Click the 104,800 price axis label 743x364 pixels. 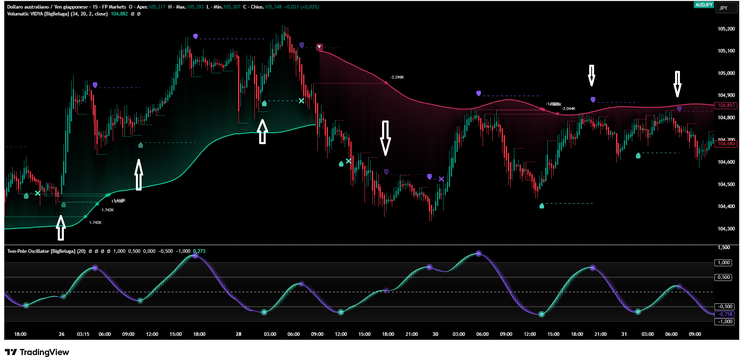[x=726, y=118]
